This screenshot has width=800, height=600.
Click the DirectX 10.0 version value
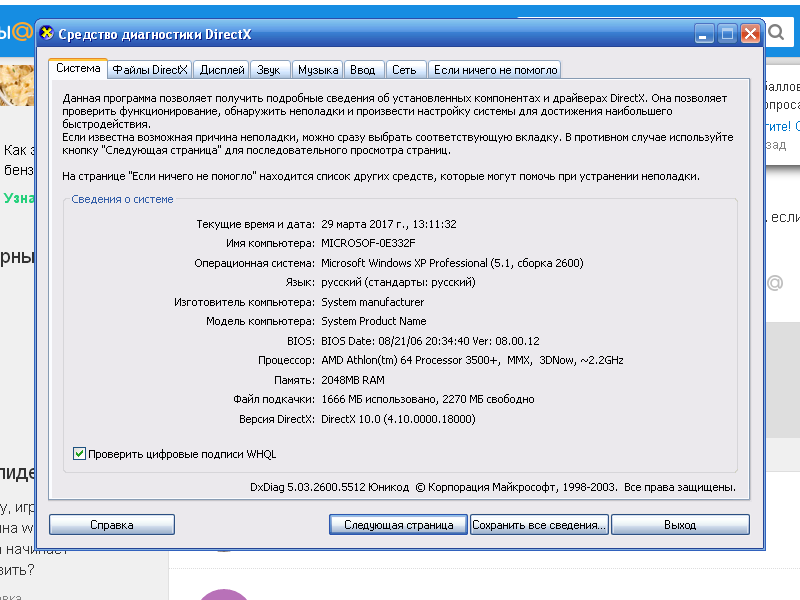coord(398,419)
